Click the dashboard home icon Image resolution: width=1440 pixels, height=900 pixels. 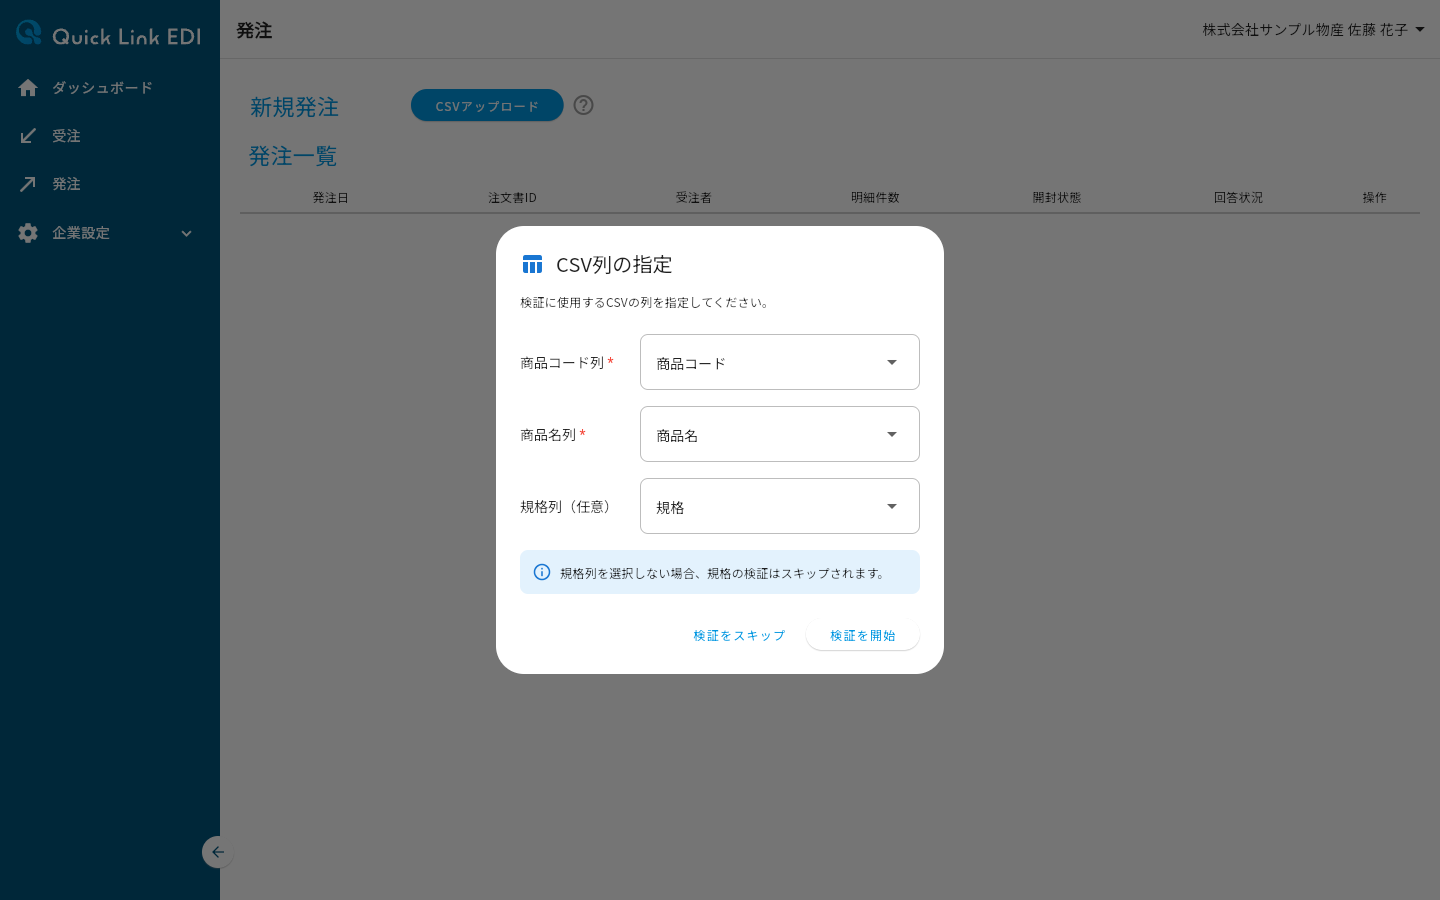coord(28,88)
